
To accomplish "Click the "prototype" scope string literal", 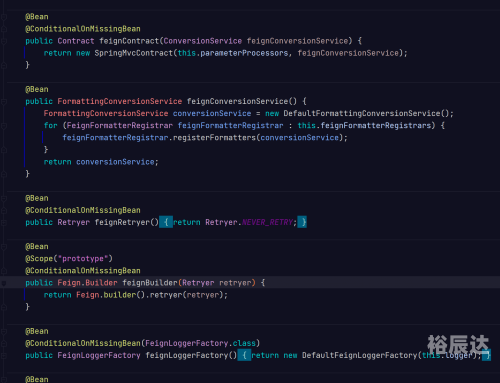I will click(83, 259).
